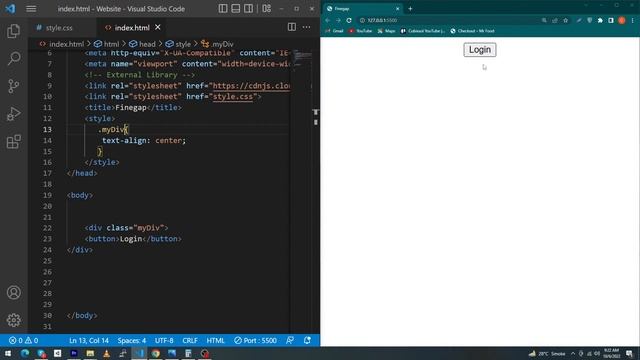640x360 pixels.
Task: Change the CRLF end of line sequence
Action: pos(190,340)
